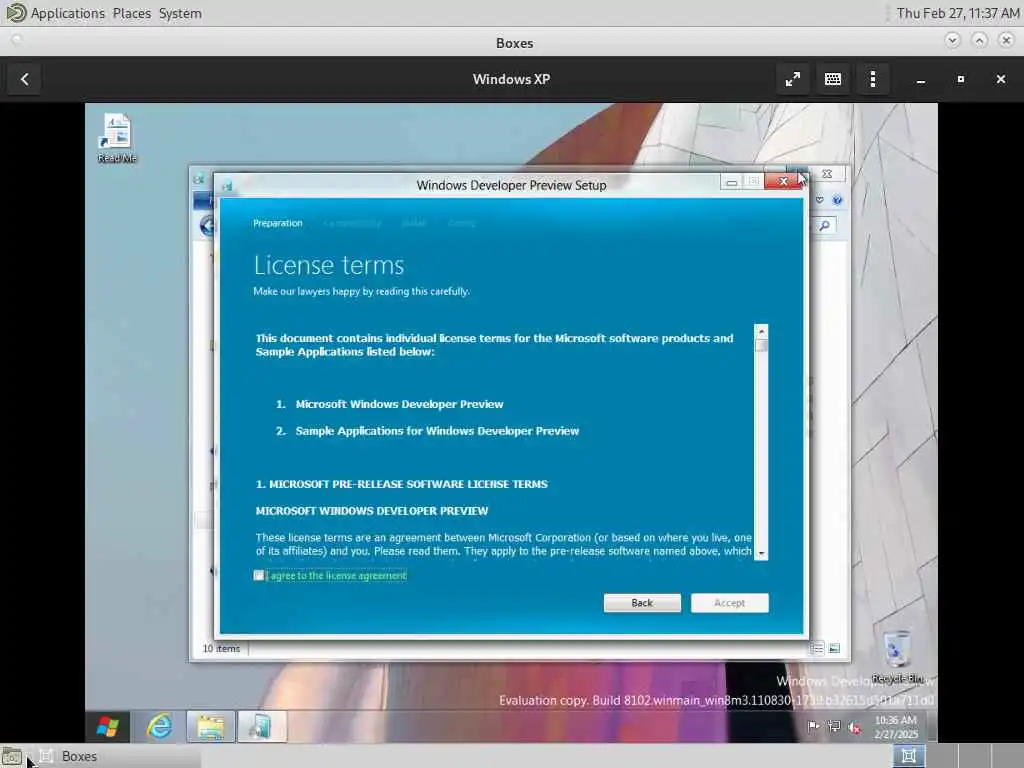Viewport: 1024px width, 768px height.
Task: Open the System menu
Action: point(180,13)
